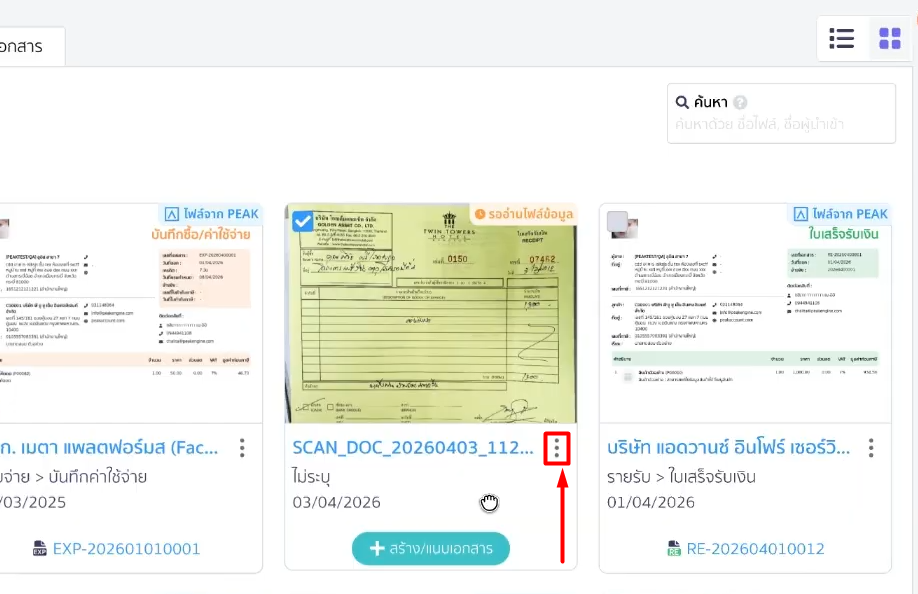This screenshot has width=918, height=594.
Task: Click the date 03/04/2026
Action: click(x=336, y=502)
